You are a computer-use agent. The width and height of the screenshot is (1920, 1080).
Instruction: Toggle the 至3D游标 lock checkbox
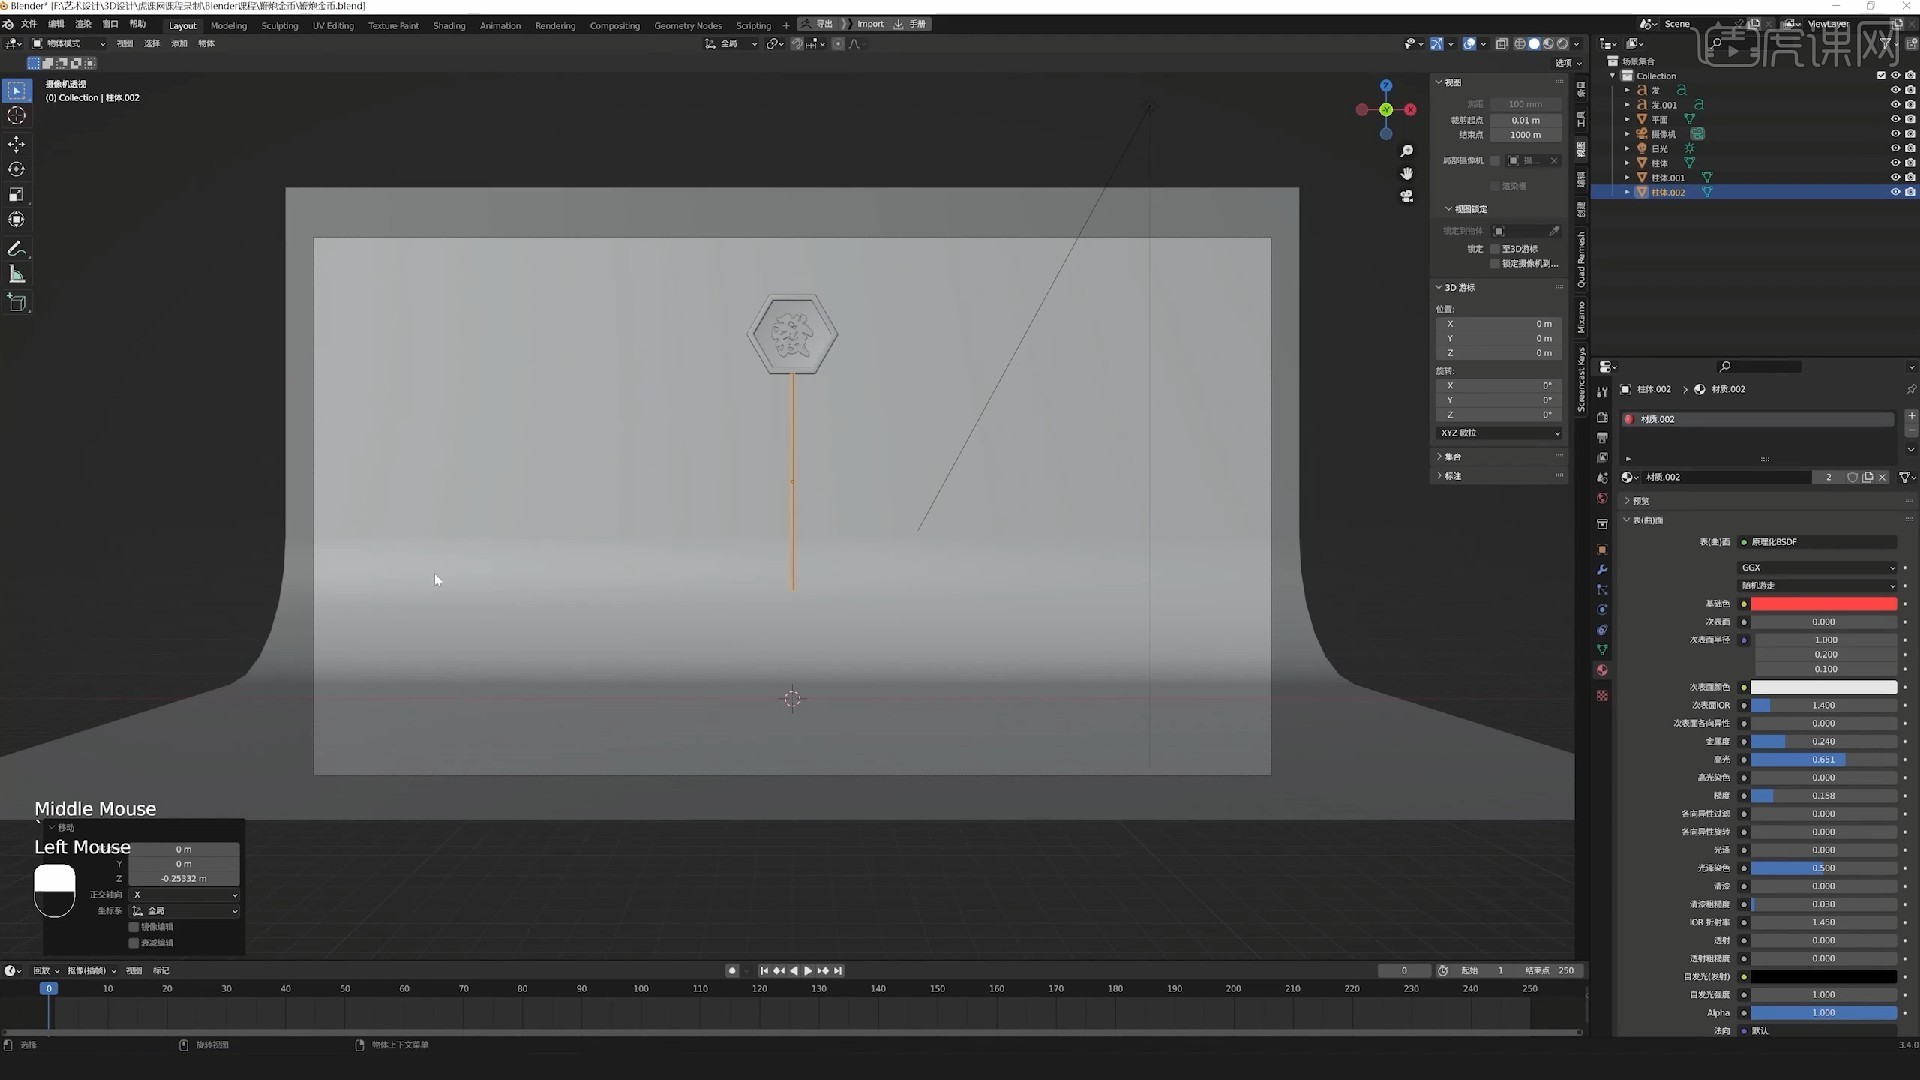click(1495, 249)
